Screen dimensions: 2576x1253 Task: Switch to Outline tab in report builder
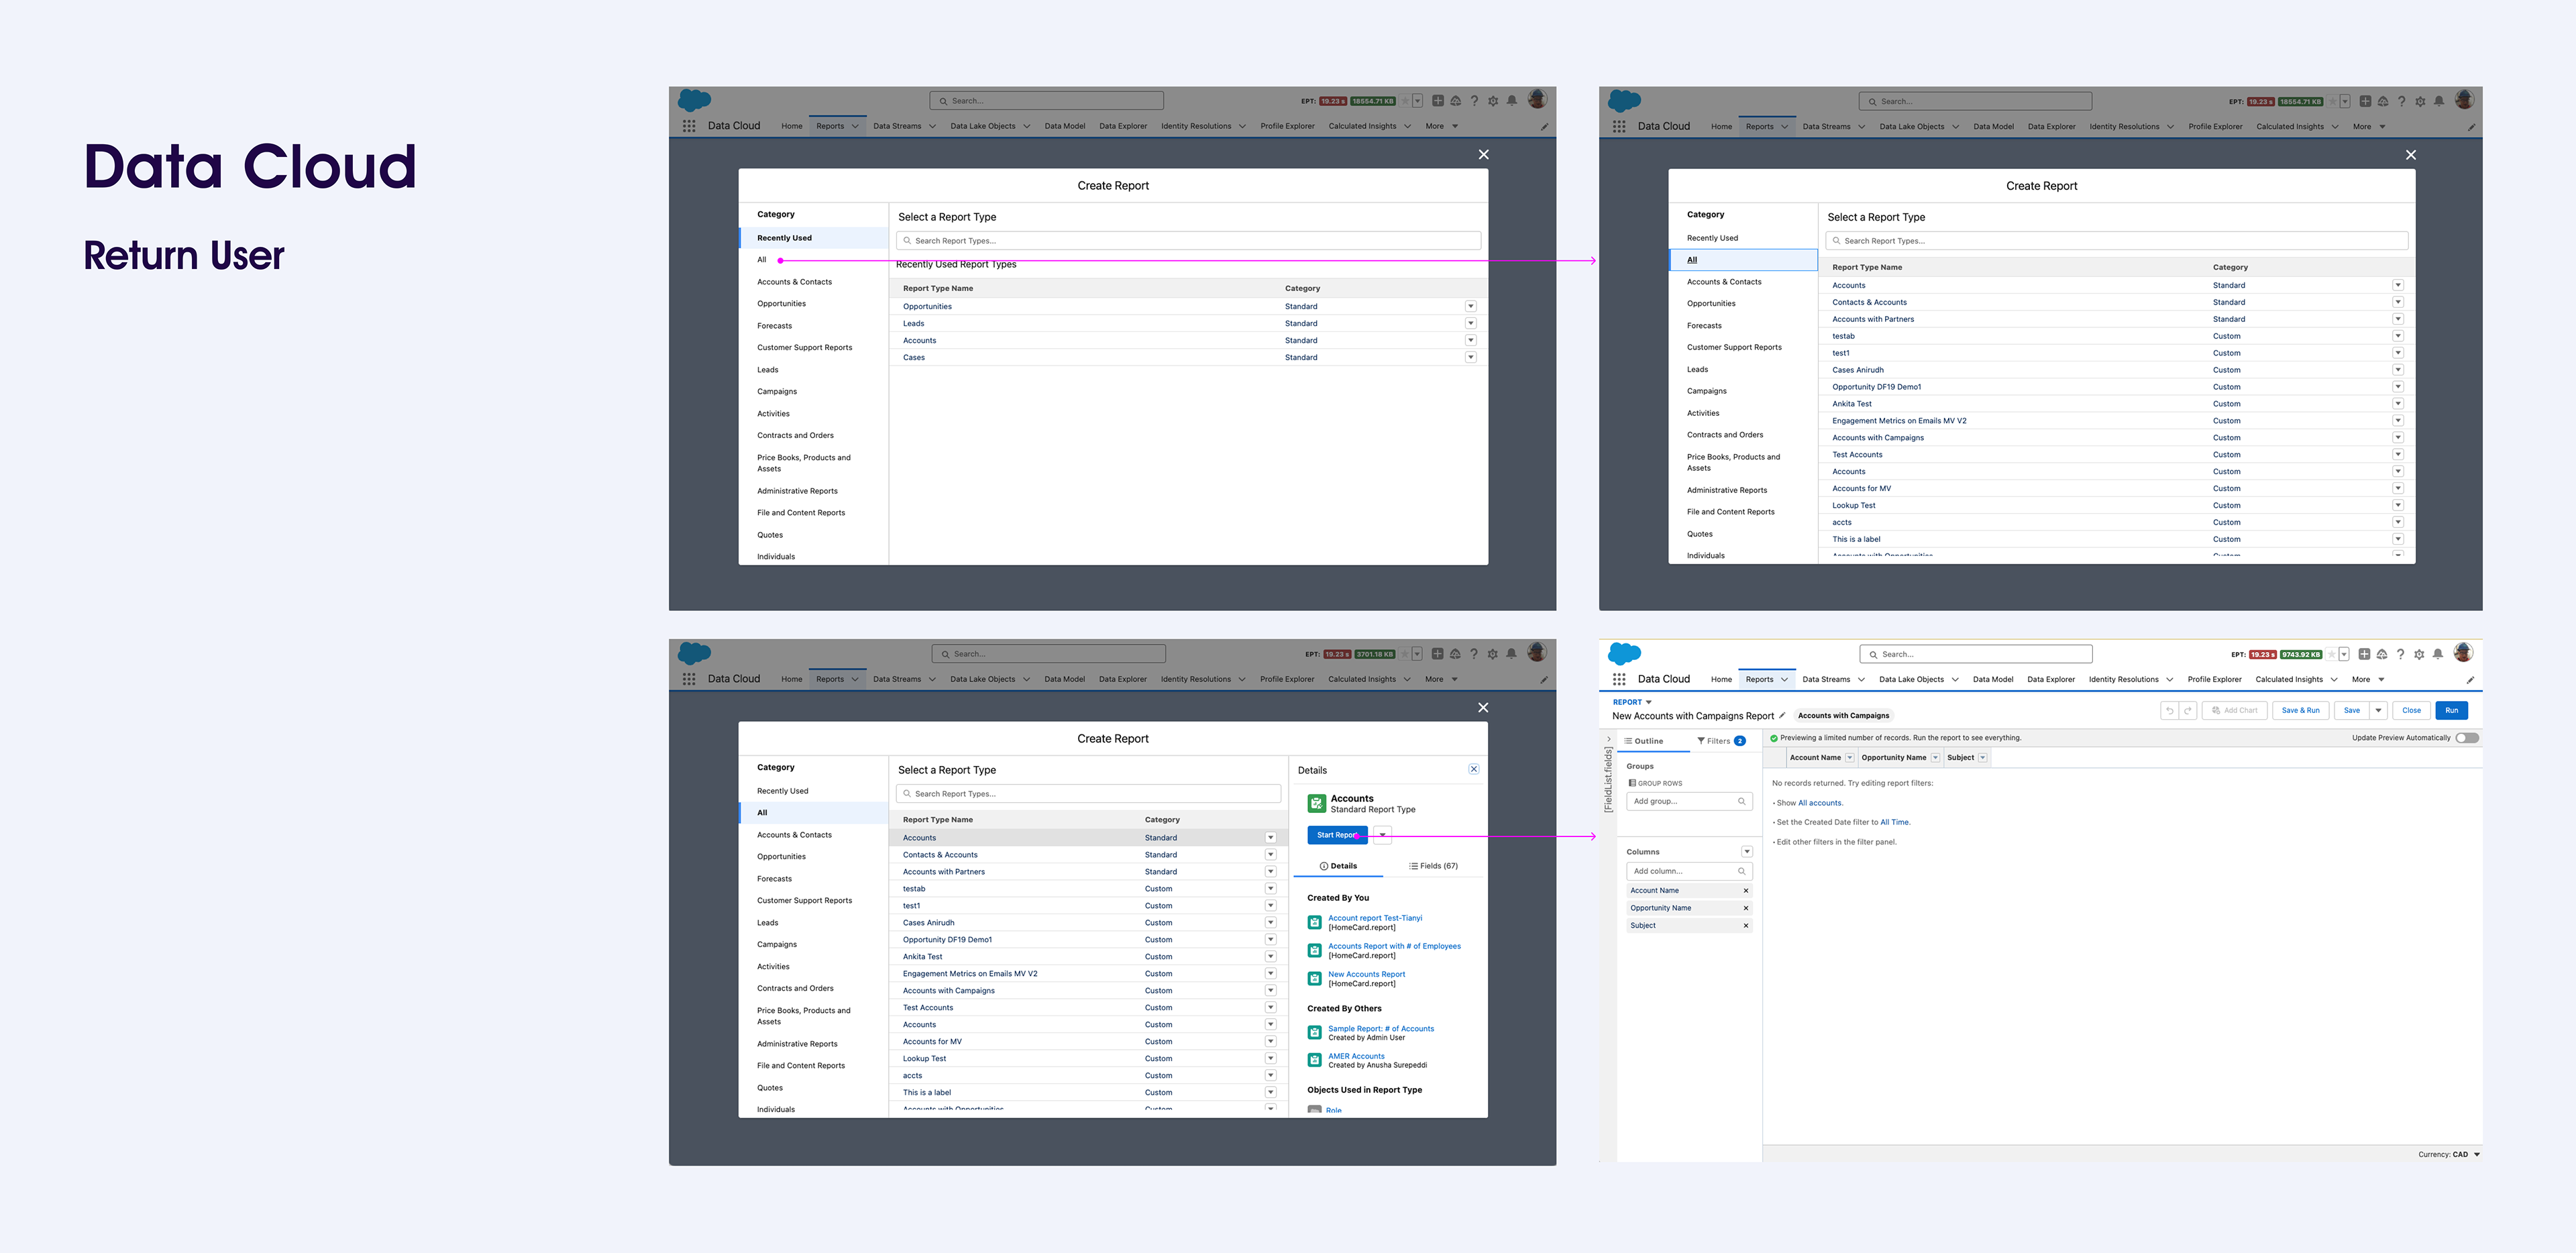coord(1645,741)
